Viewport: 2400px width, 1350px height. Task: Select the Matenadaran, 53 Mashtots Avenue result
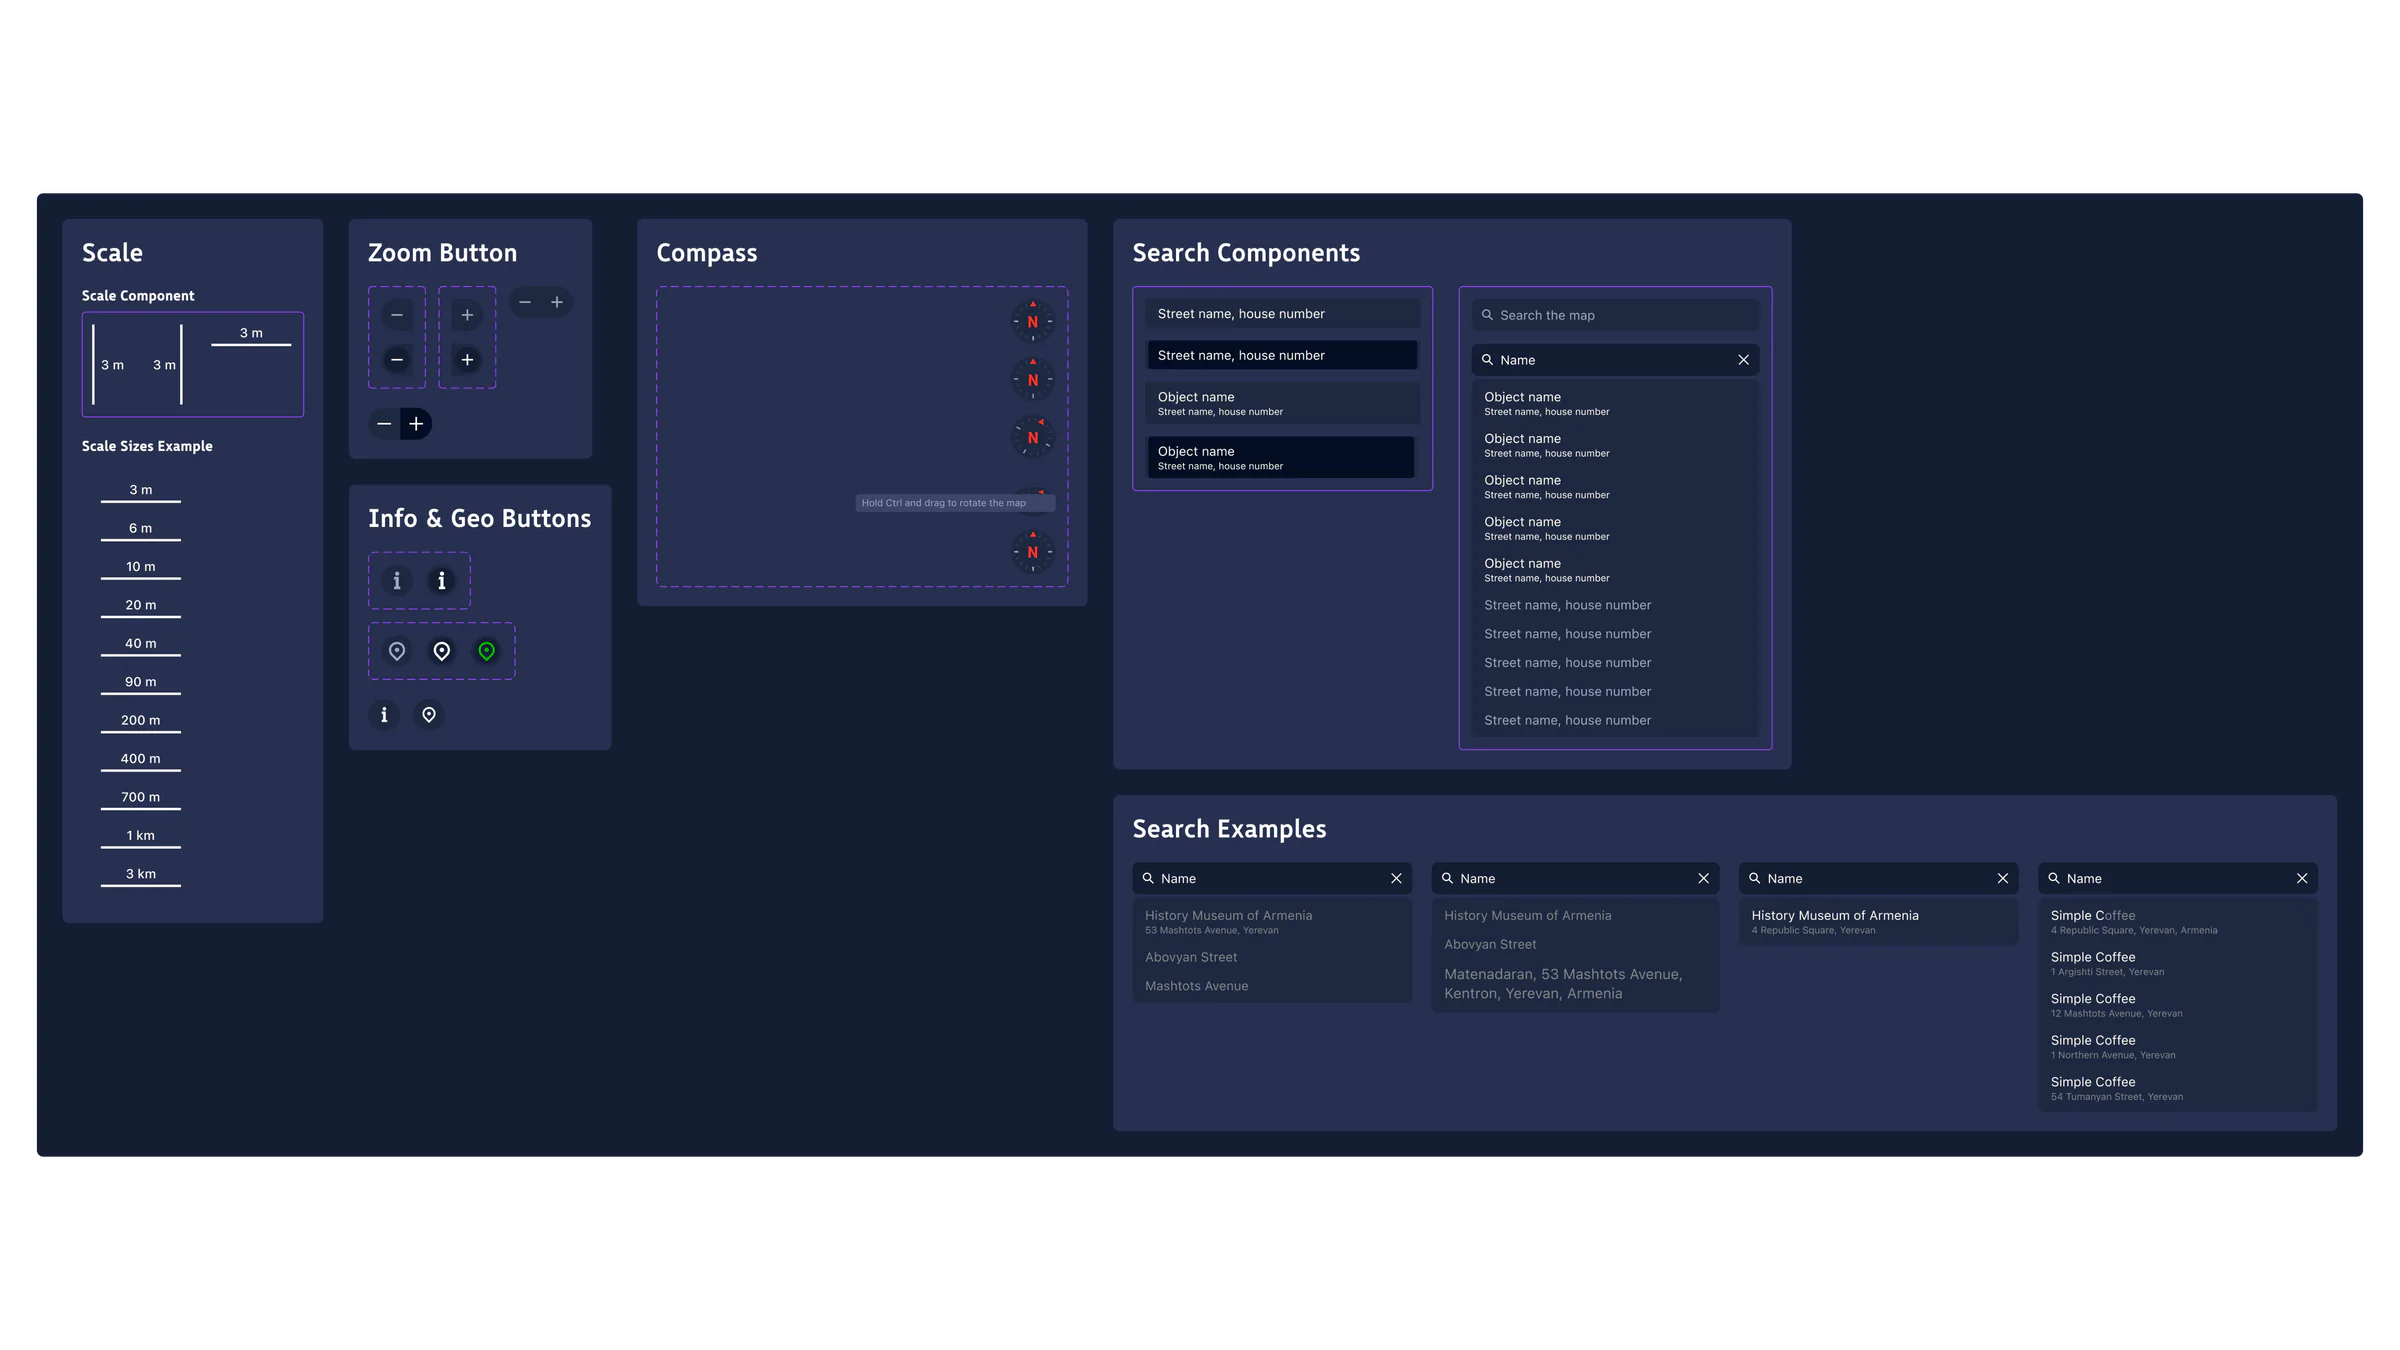coord(1575,984)
